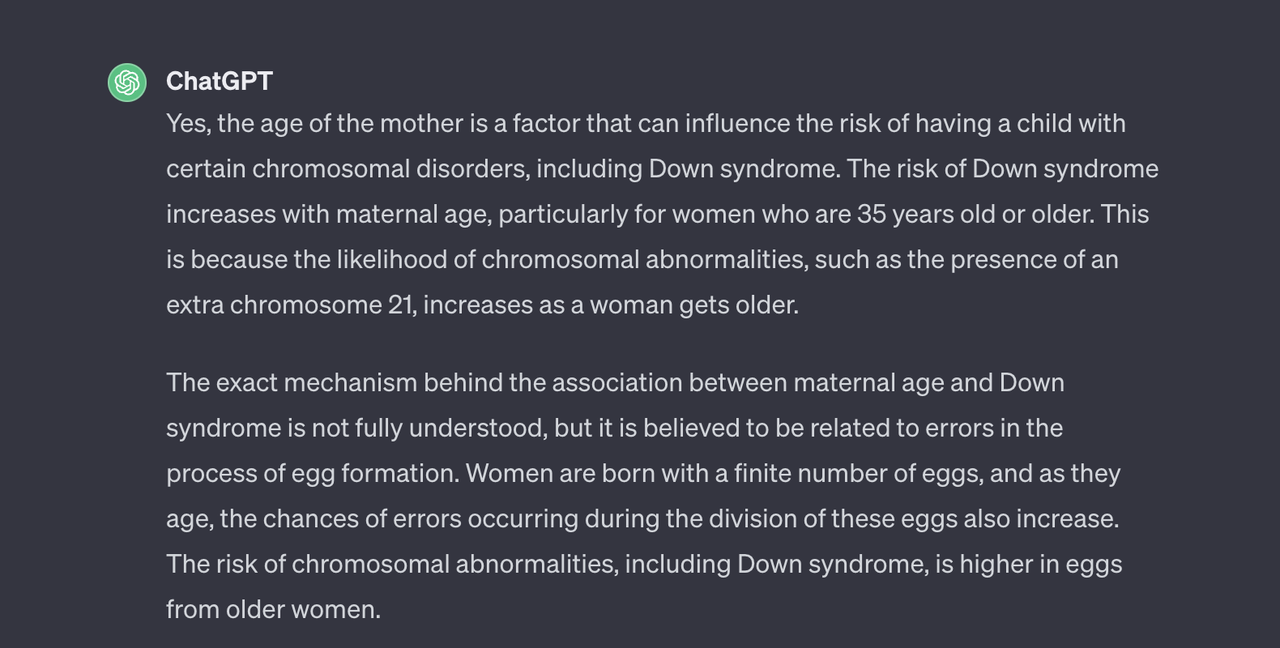Click the ChatGPT sender name label
This screenshot has width=1280, height=648.
[219, 81]
